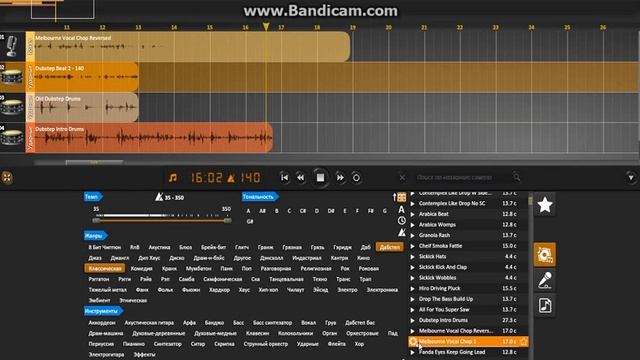Collapse the Тональность section header
This screenshot has width=640, height=360.
(260, 197)
